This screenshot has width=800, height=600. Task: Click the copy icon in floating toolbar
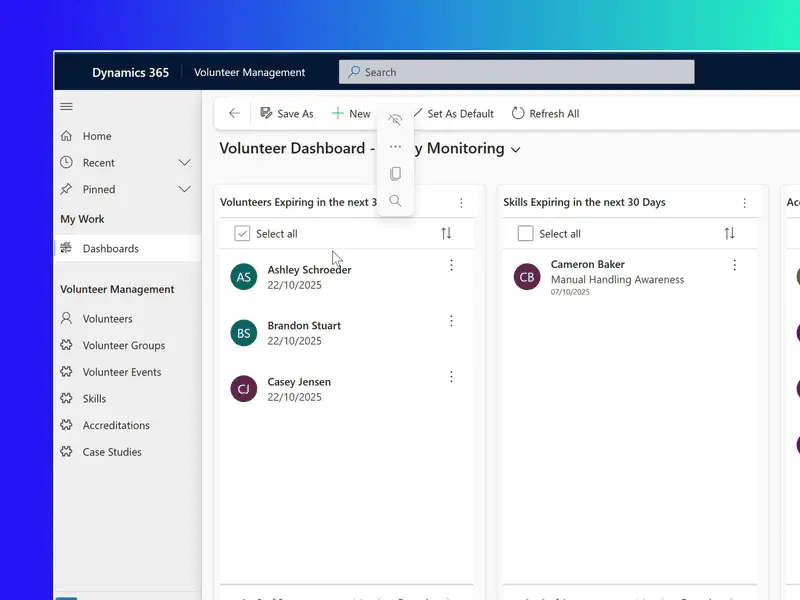[x=395, y=174]
